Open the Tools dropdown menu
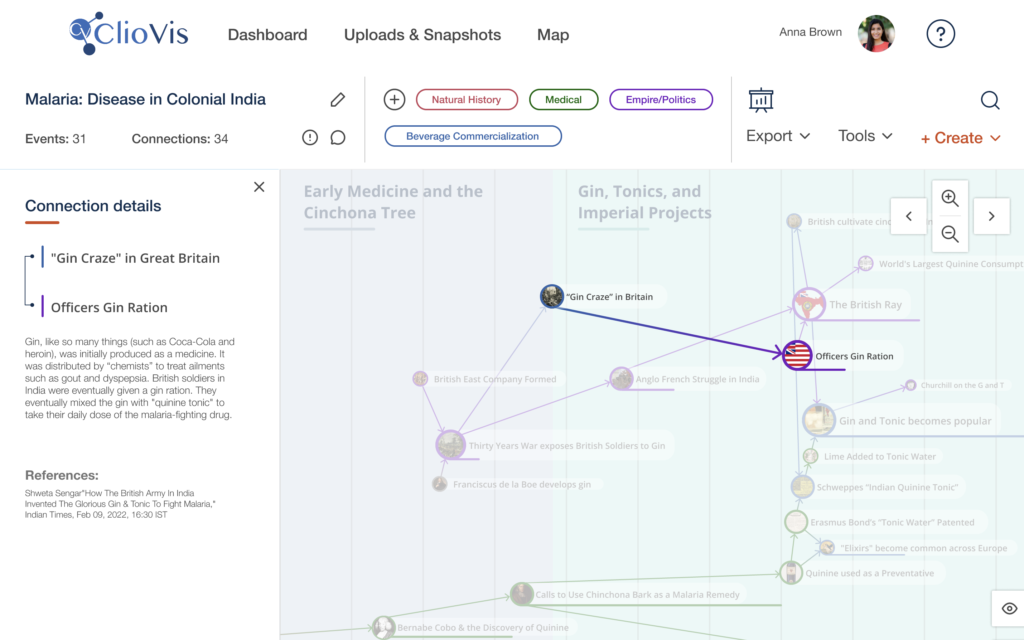 (x=865, y=136)
